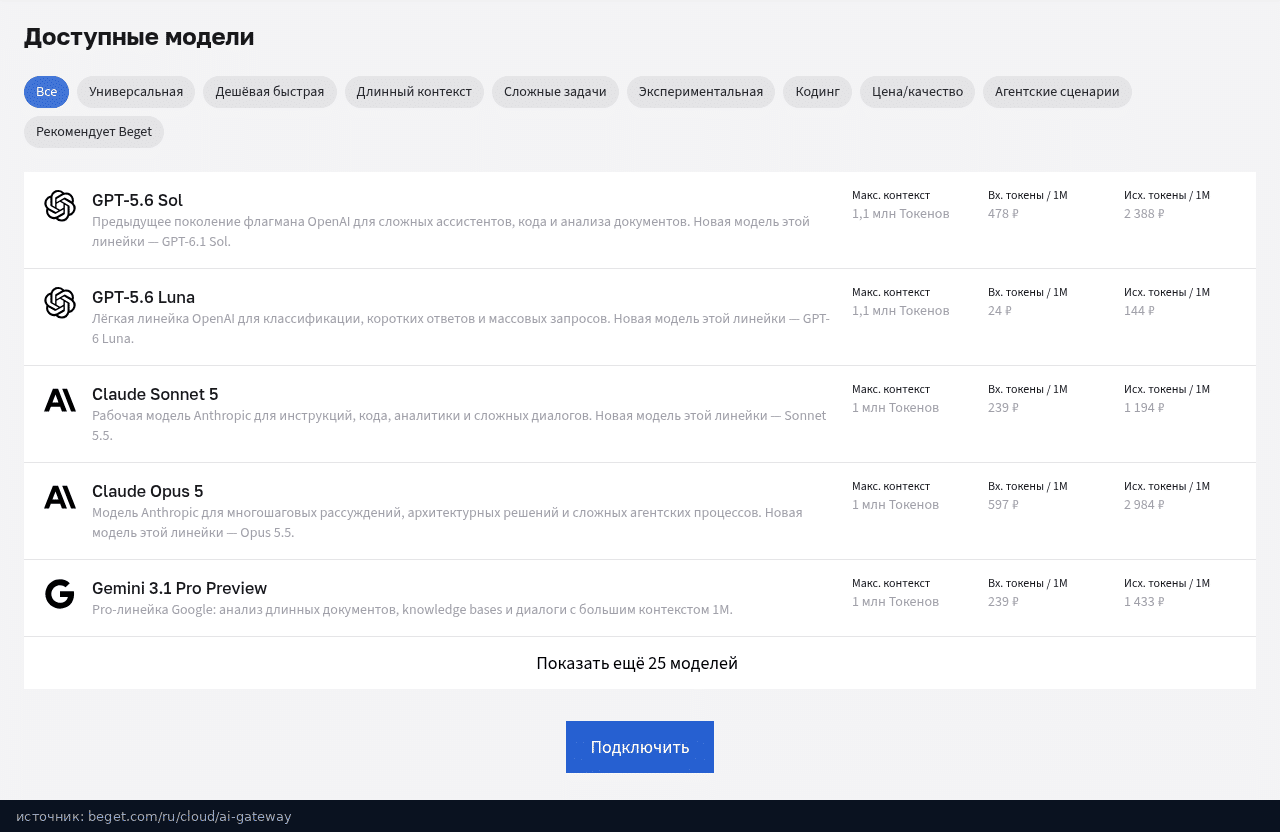Pick the 'Кодинг' filter chip
Image resolution: width=1280 pixels, height=832 pixels.
point(817,92)
